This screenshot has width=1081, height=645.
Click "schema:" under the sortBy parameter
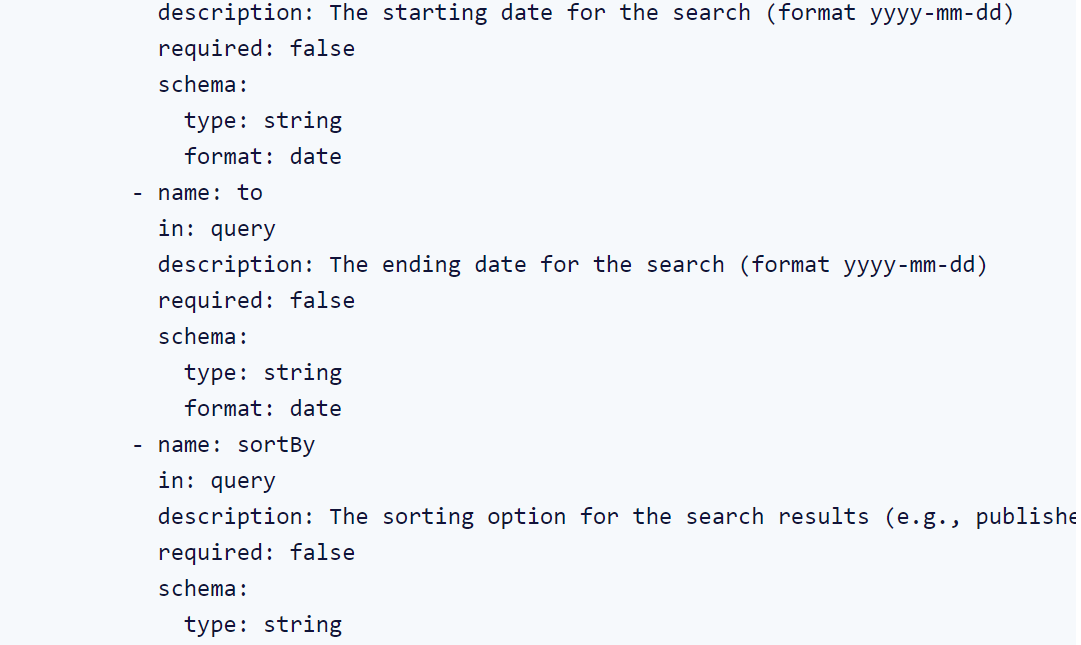click(x=203, y=589)
